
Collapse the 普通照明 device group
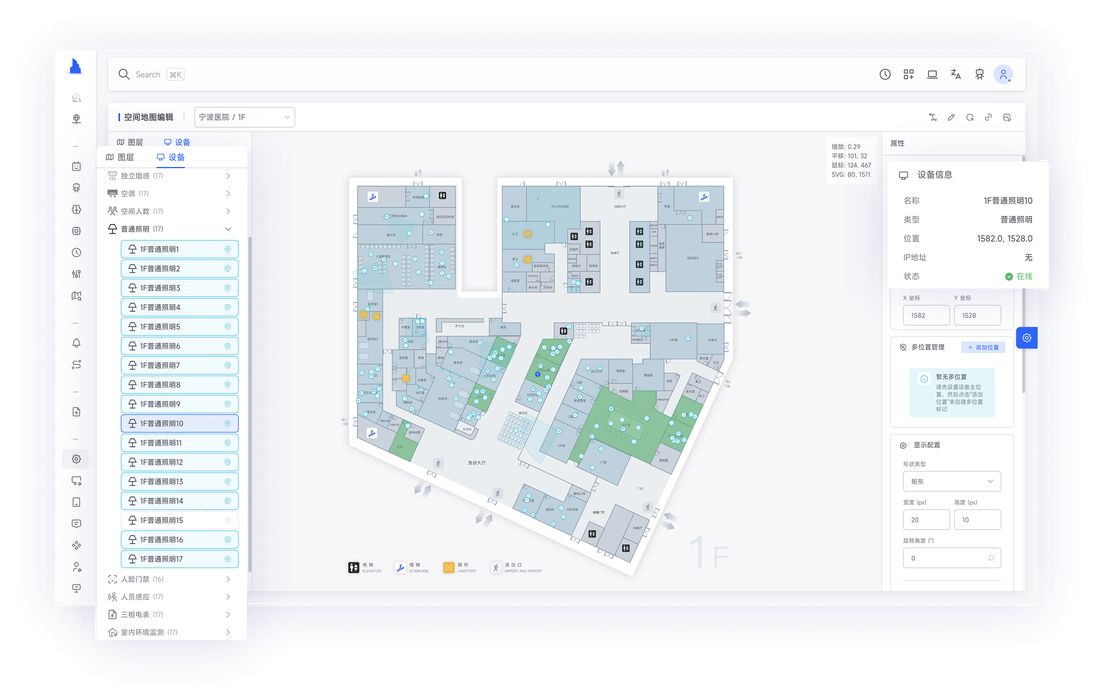pos(228,229)
